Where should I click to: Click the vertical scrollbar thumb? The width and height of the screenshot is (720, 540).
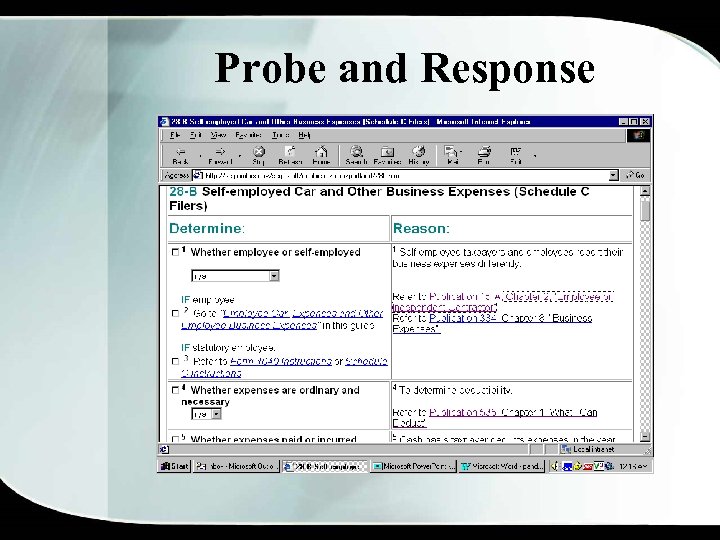coord(645,209)
